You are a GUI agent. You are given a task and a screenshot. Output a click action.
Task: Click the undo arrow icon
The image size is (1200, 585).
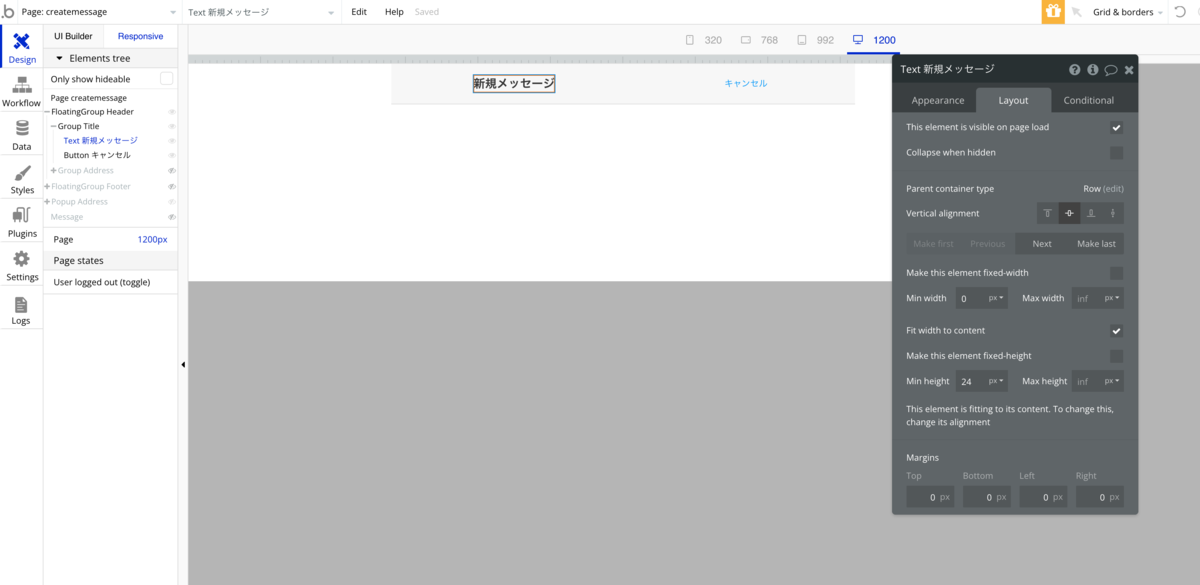[1180, 12]
